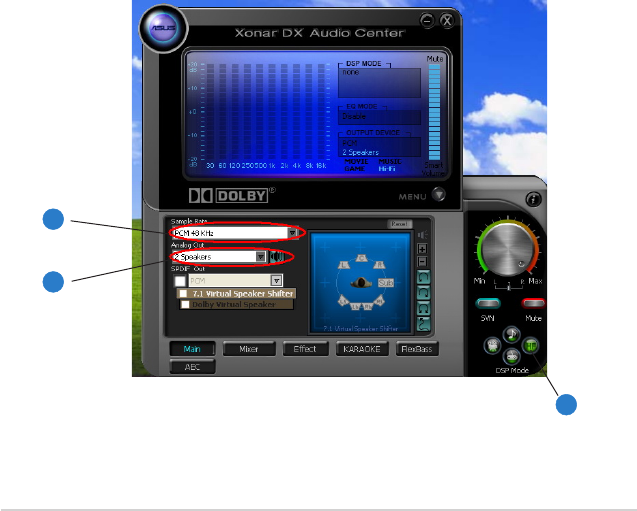637x511 pixels.
Task: Enable the SPDIF Out checkbox
Action: 180,281
